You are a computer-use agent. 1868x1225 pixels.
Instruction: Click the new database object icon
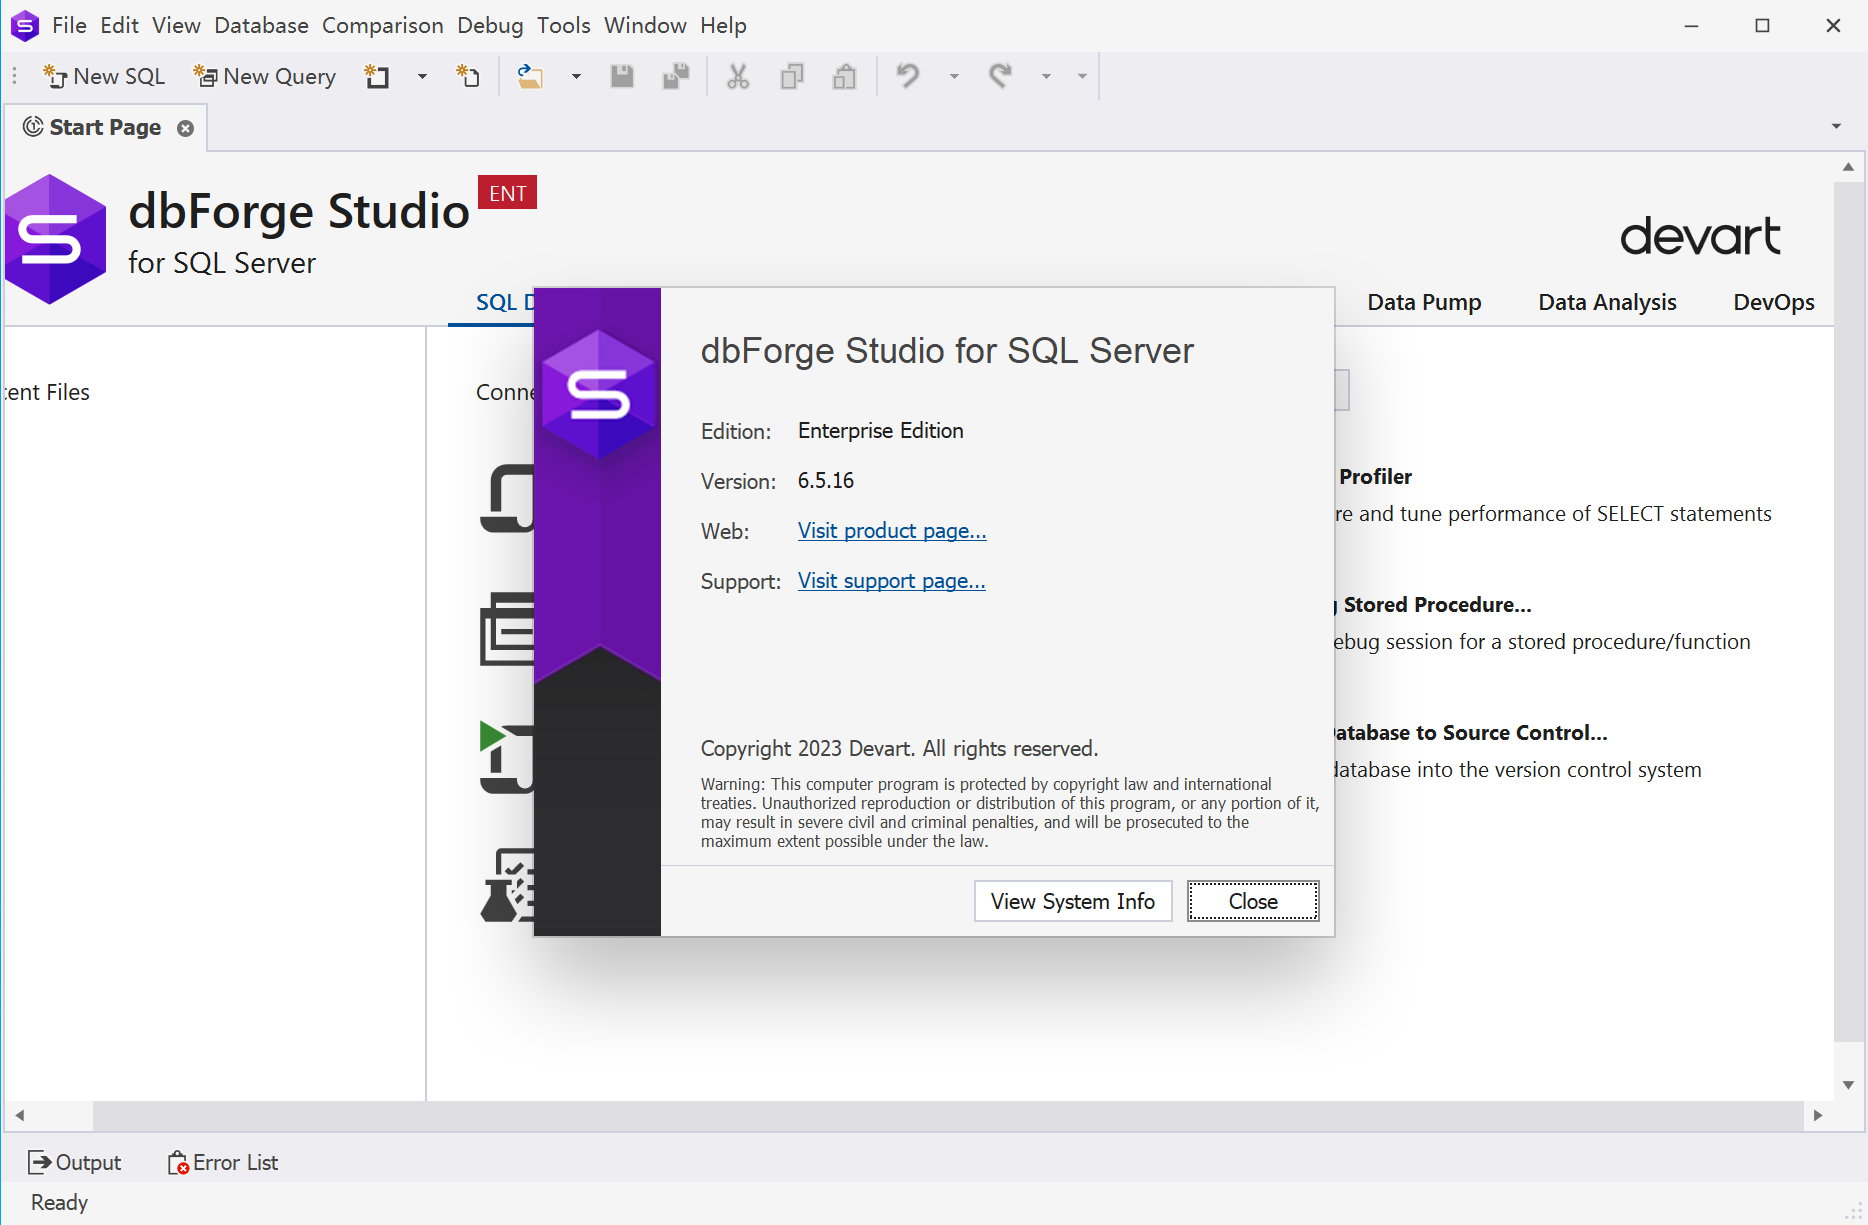377,77
